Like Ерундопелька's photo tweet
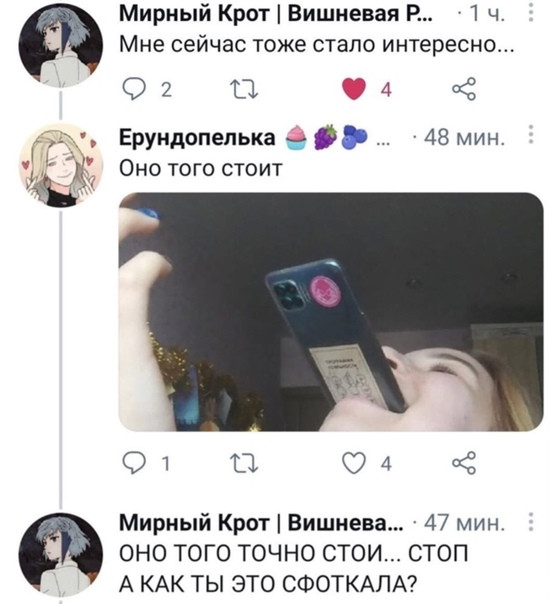The image size is (549, 604). (354, 463)
